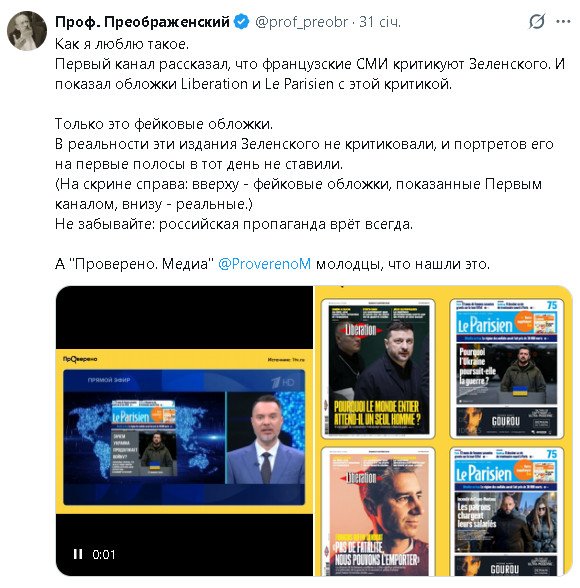Screen dimensions: 580x588
Task: Open the fake Le Parisien Ukraine cover
Action: pyautogui.click(x=507, y=369)
